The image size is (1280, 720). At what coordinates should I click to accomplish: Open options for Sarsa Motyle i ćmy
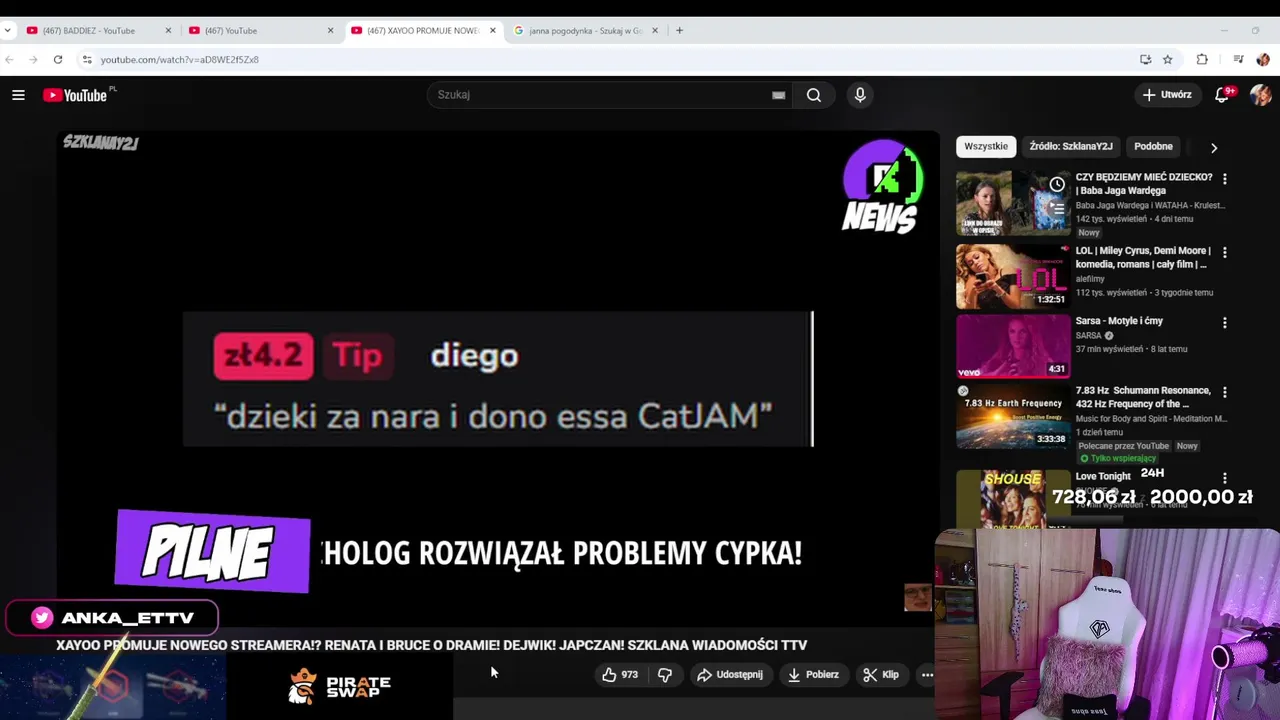pos(1225,323)
